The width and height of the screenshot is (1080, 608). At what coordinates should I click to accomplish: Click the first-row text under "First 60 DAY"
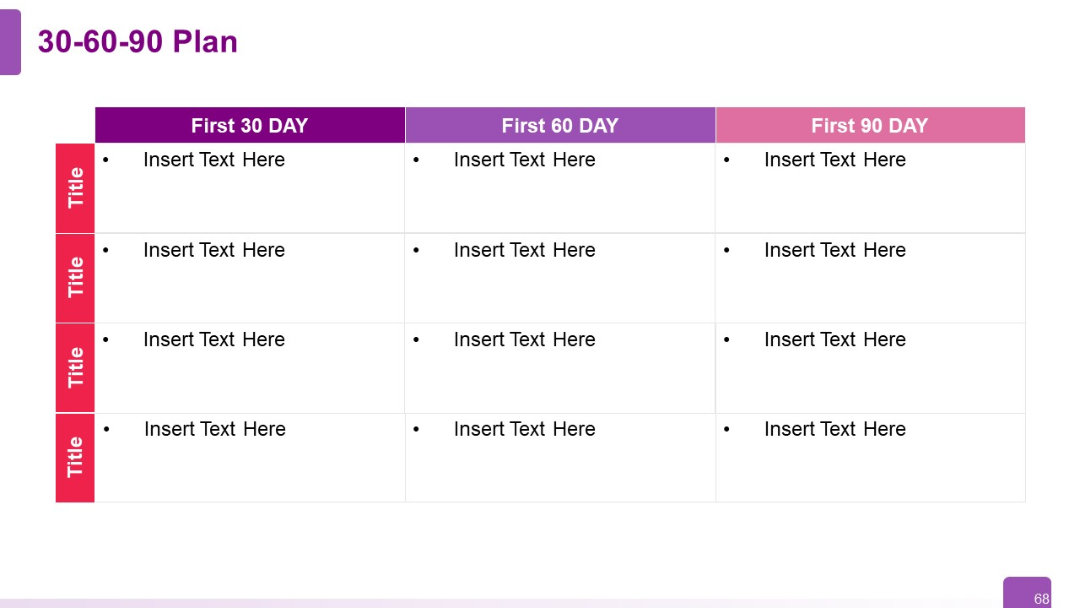pos(524,160)
